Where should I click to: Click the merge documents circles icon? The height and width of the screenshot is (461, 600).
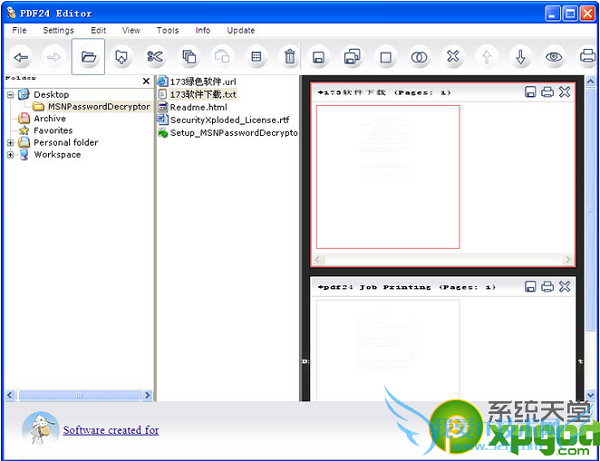[419, 57]
